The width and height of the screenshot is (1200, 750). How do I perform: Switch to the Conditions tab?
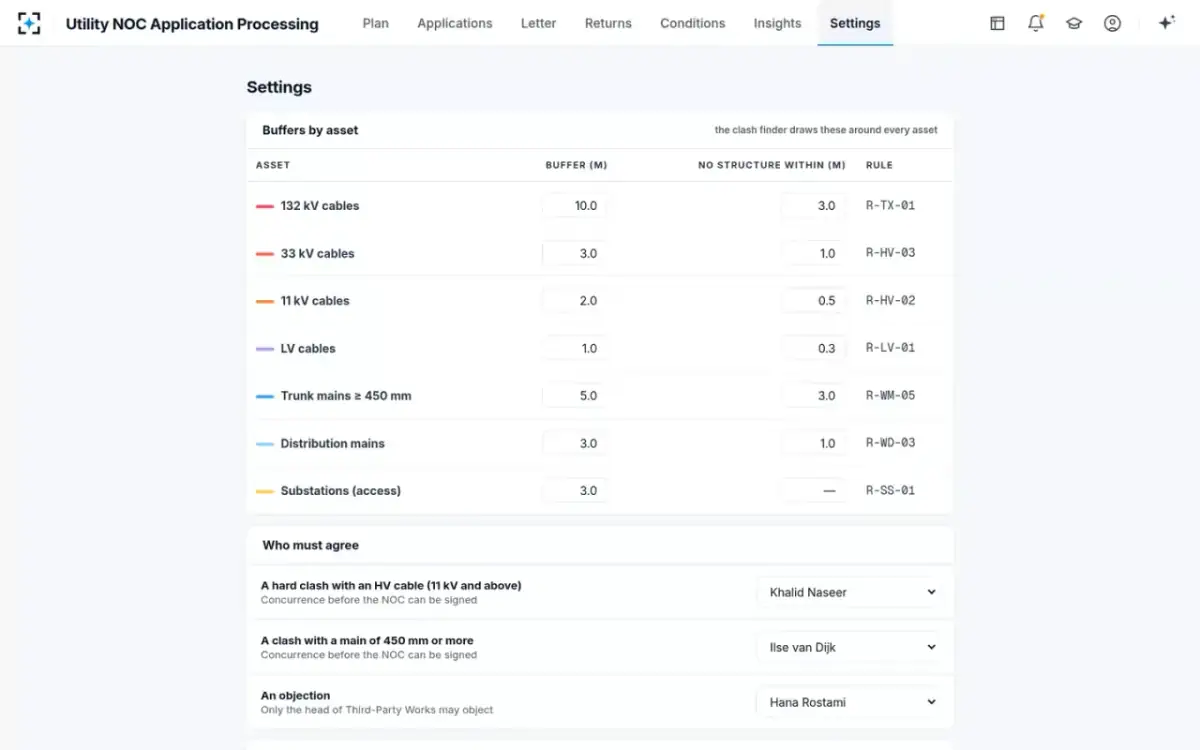pos(692,23)
